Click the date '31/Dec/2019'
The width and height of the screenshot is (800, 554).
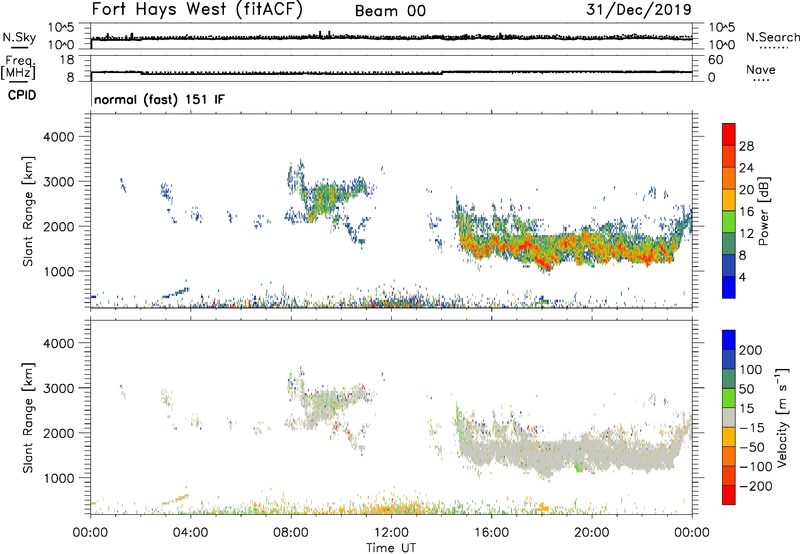click(639, 10)
